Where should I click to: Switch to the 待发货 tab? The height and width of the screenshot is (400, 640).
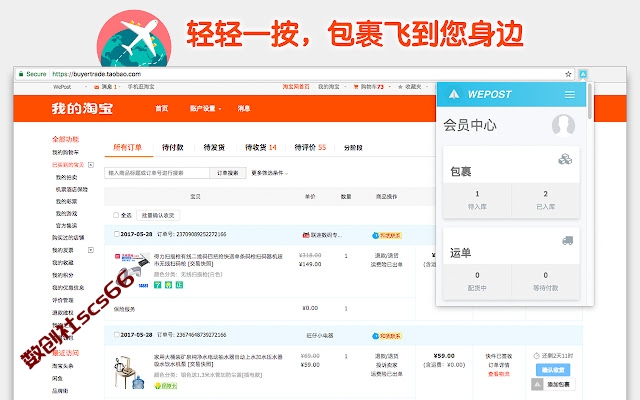pos(214,147)
